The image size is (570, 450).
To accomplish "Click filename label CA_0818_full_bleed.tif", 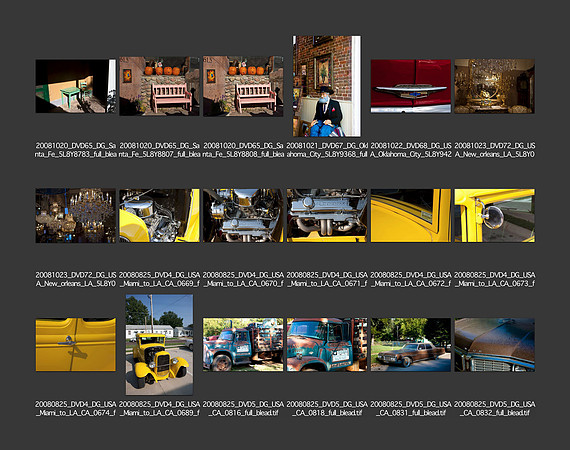I will click(327, 408).
